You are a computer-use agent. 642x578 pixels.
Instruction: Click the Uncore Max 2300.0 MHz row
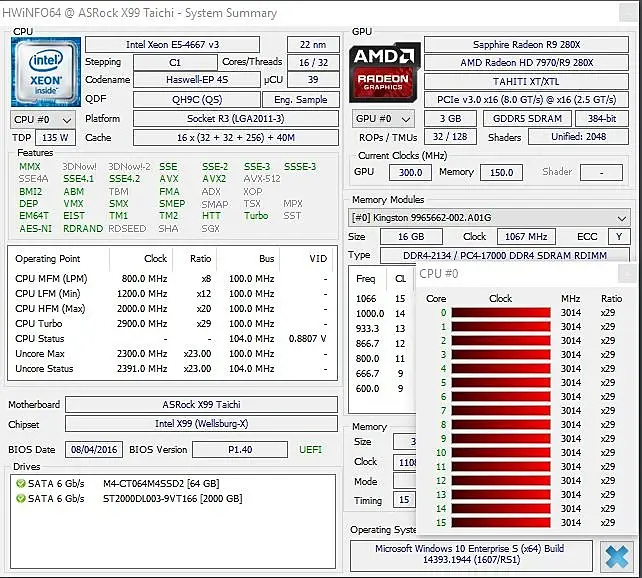click(x=172, y=353)
